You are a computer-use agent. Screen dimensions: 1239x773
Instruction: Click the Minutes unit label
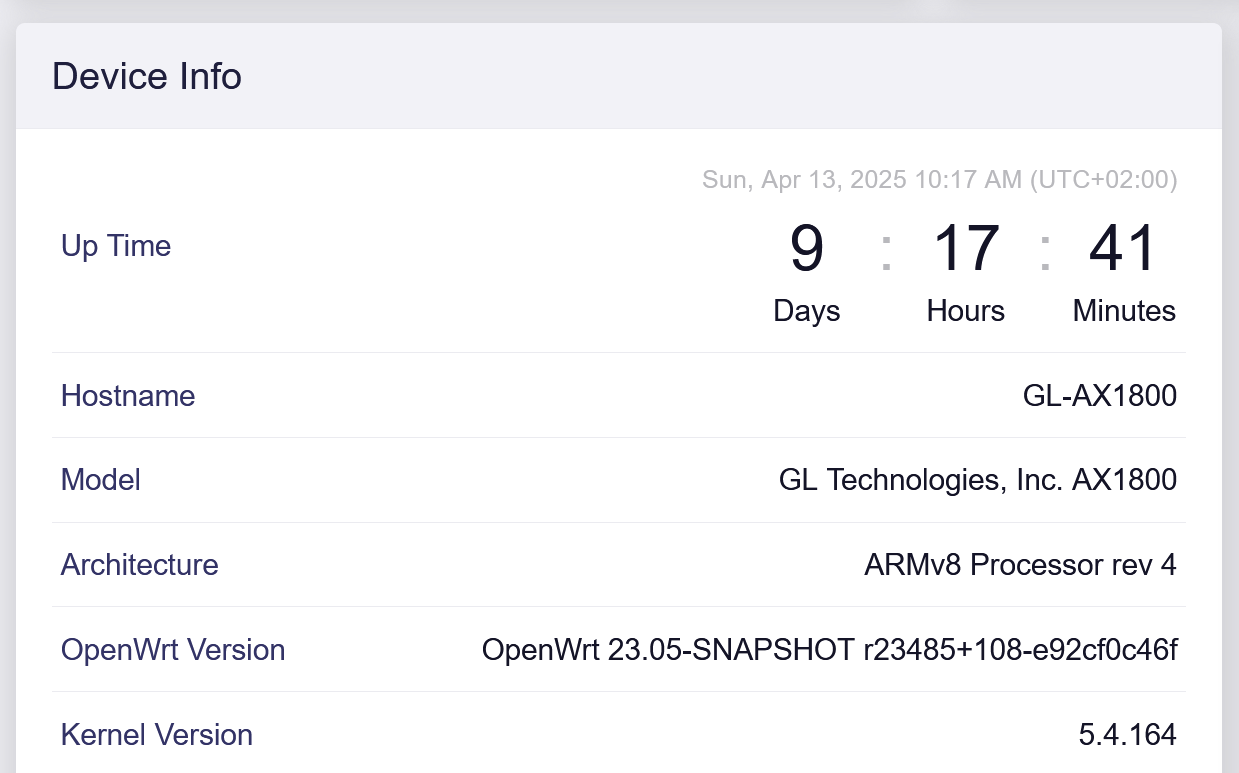(1124, 311)
